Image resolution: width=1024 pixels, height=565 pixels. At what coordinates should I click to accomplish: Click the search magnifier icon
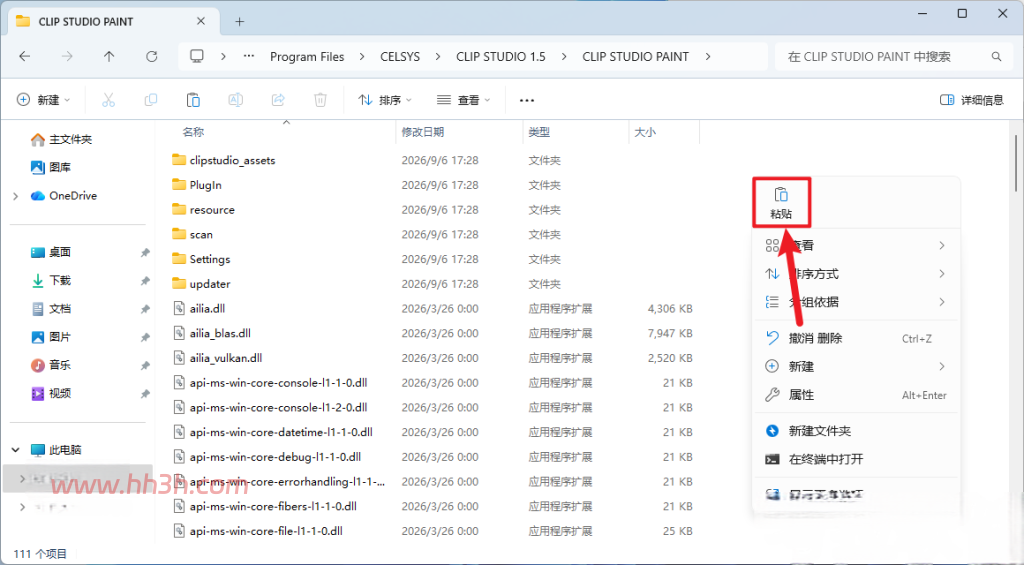[996, 57]
